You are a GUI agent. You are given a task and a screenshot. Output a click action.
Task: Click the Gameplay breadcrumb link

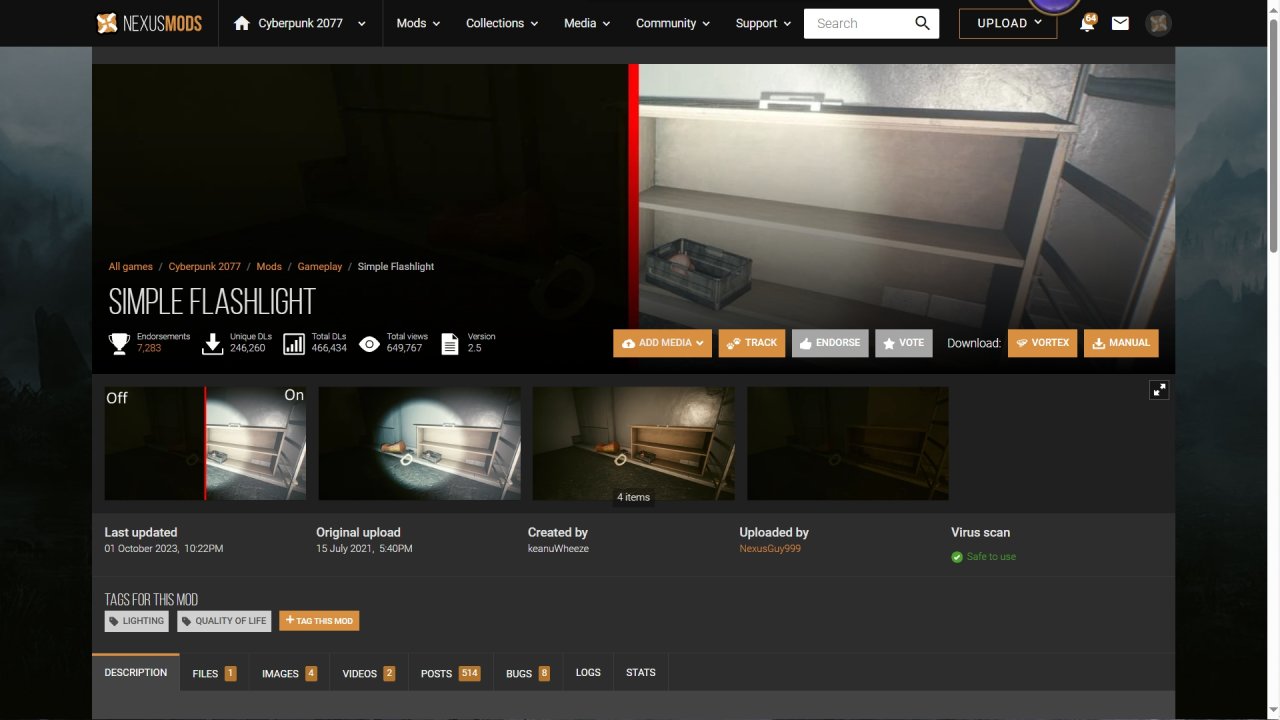click(320, 267)
